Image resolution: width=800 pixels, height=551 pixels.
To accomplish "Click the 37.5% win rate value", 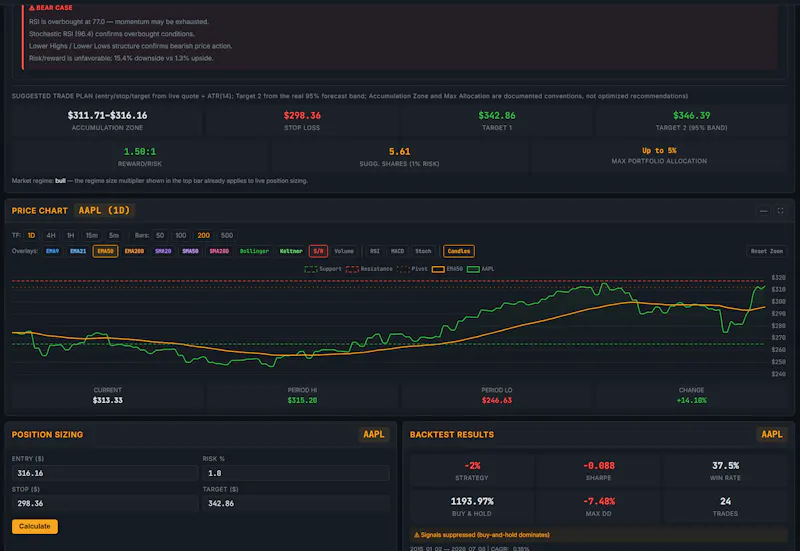I will (725, 465).
